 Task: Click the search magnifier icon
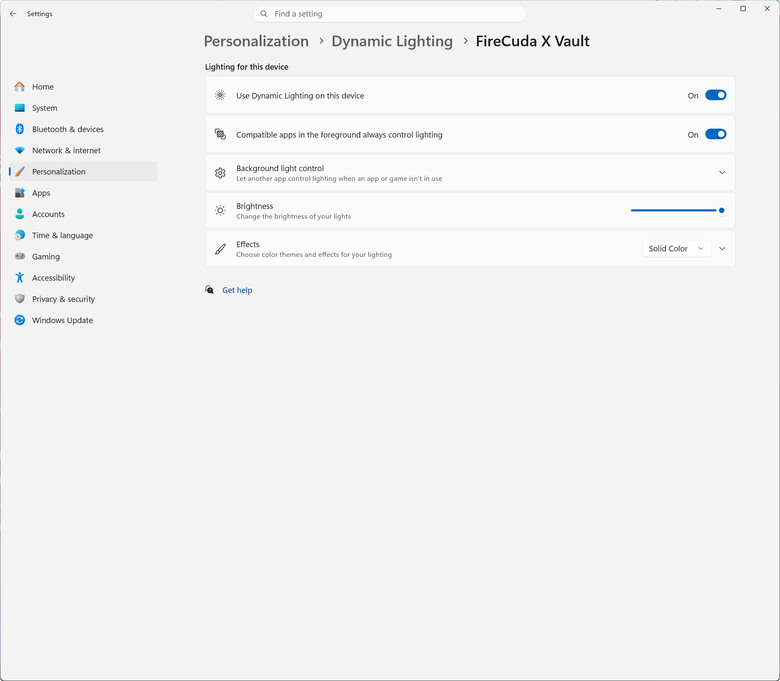point(264,14)
